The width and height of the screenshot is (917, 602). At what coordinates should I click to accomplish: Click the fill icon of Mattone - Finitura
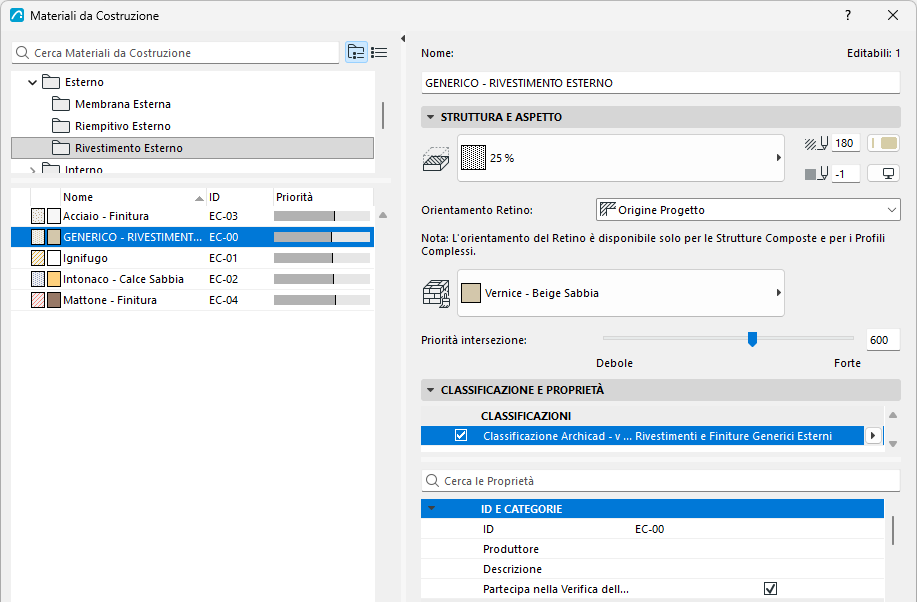[x=38, y=300]
